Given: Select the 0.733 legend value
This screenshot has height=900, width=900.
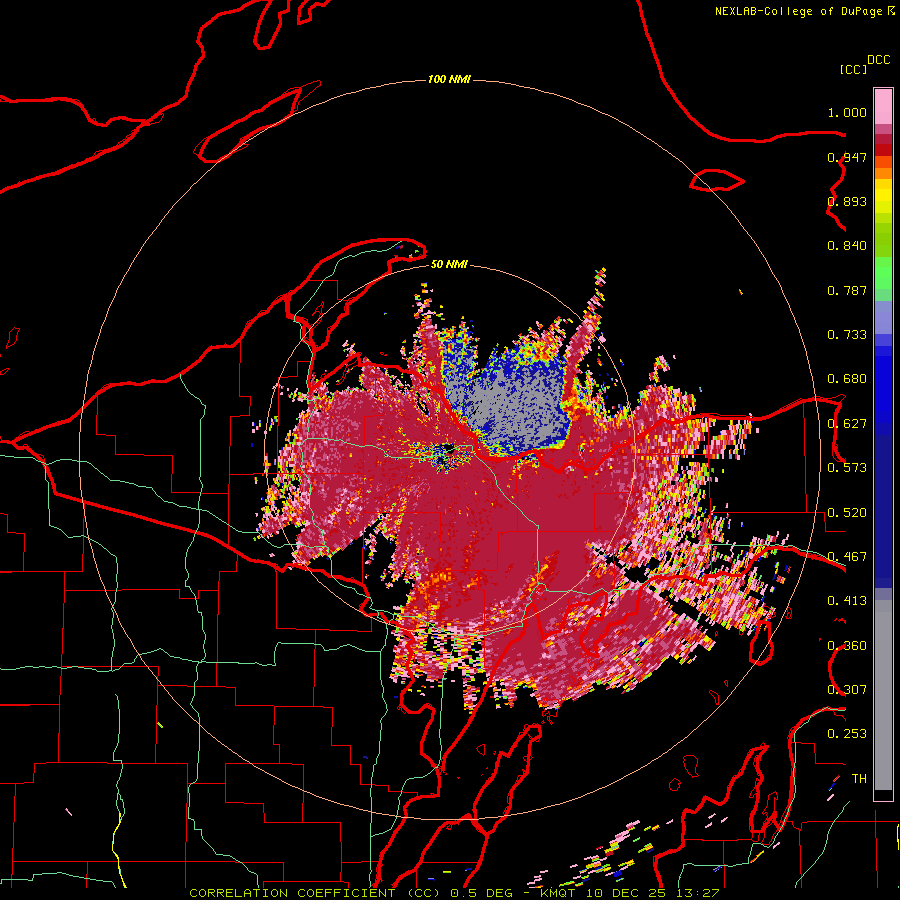Looking at the screenshot, I should pos(847,335).
